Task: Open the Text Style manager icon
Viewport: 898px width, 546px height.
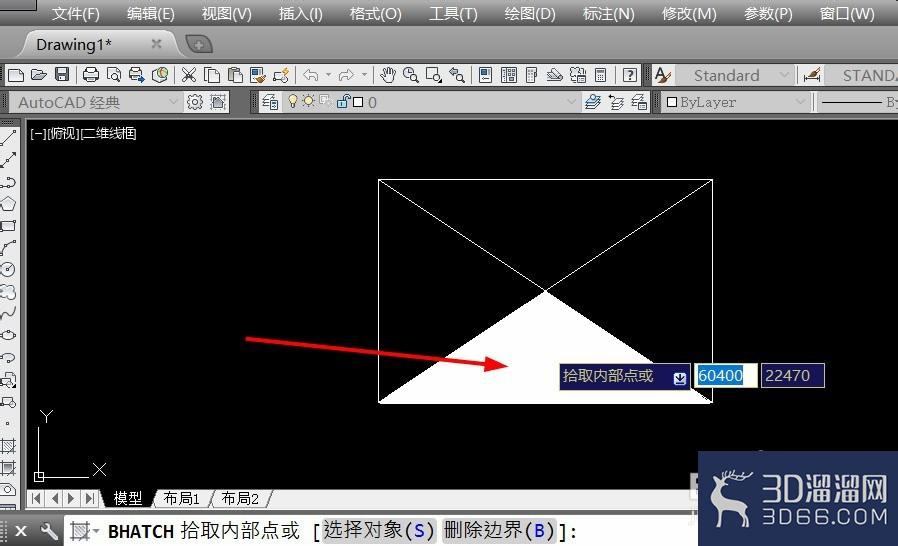Action: tap(663, 75)
